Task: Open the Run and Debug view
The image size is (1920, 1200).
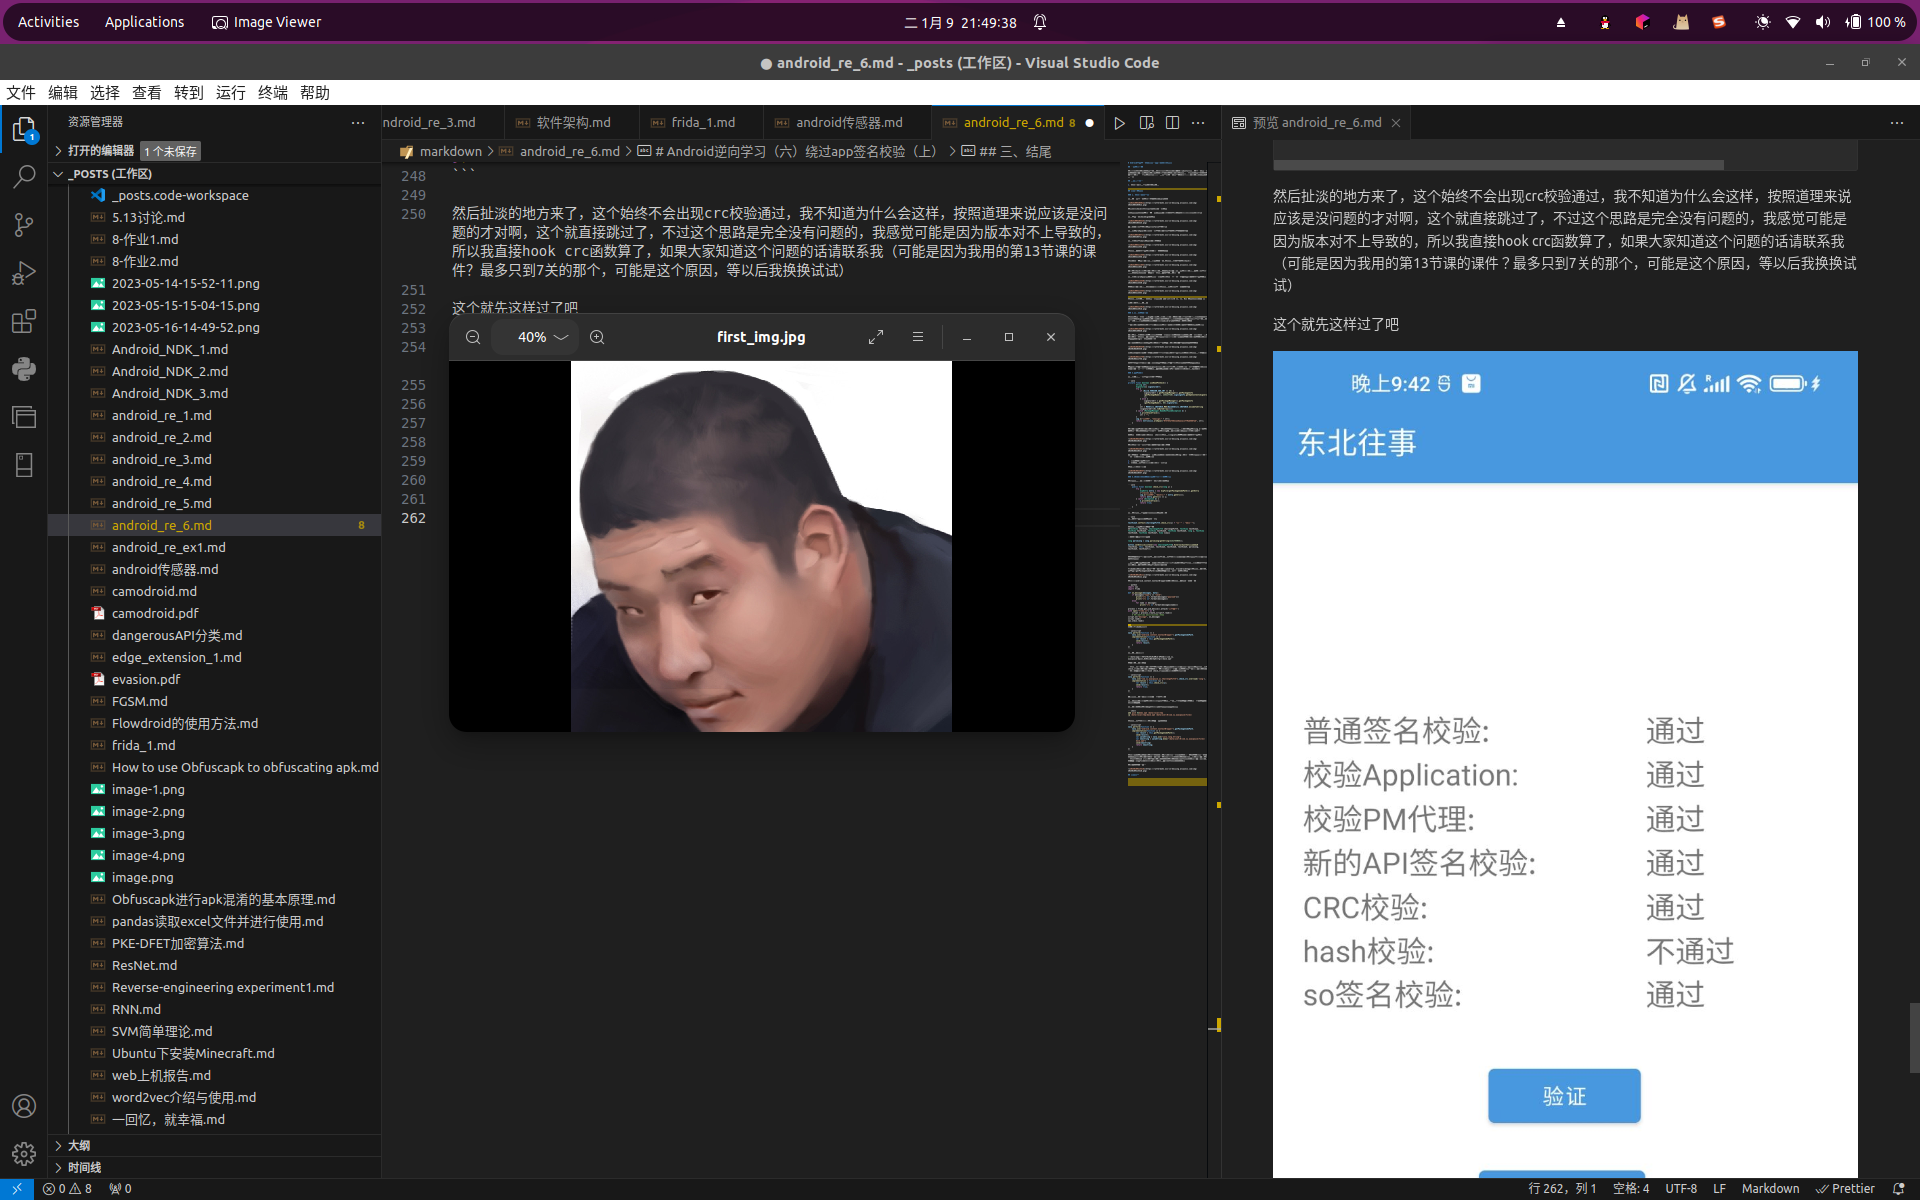Action: click(24, 273)
